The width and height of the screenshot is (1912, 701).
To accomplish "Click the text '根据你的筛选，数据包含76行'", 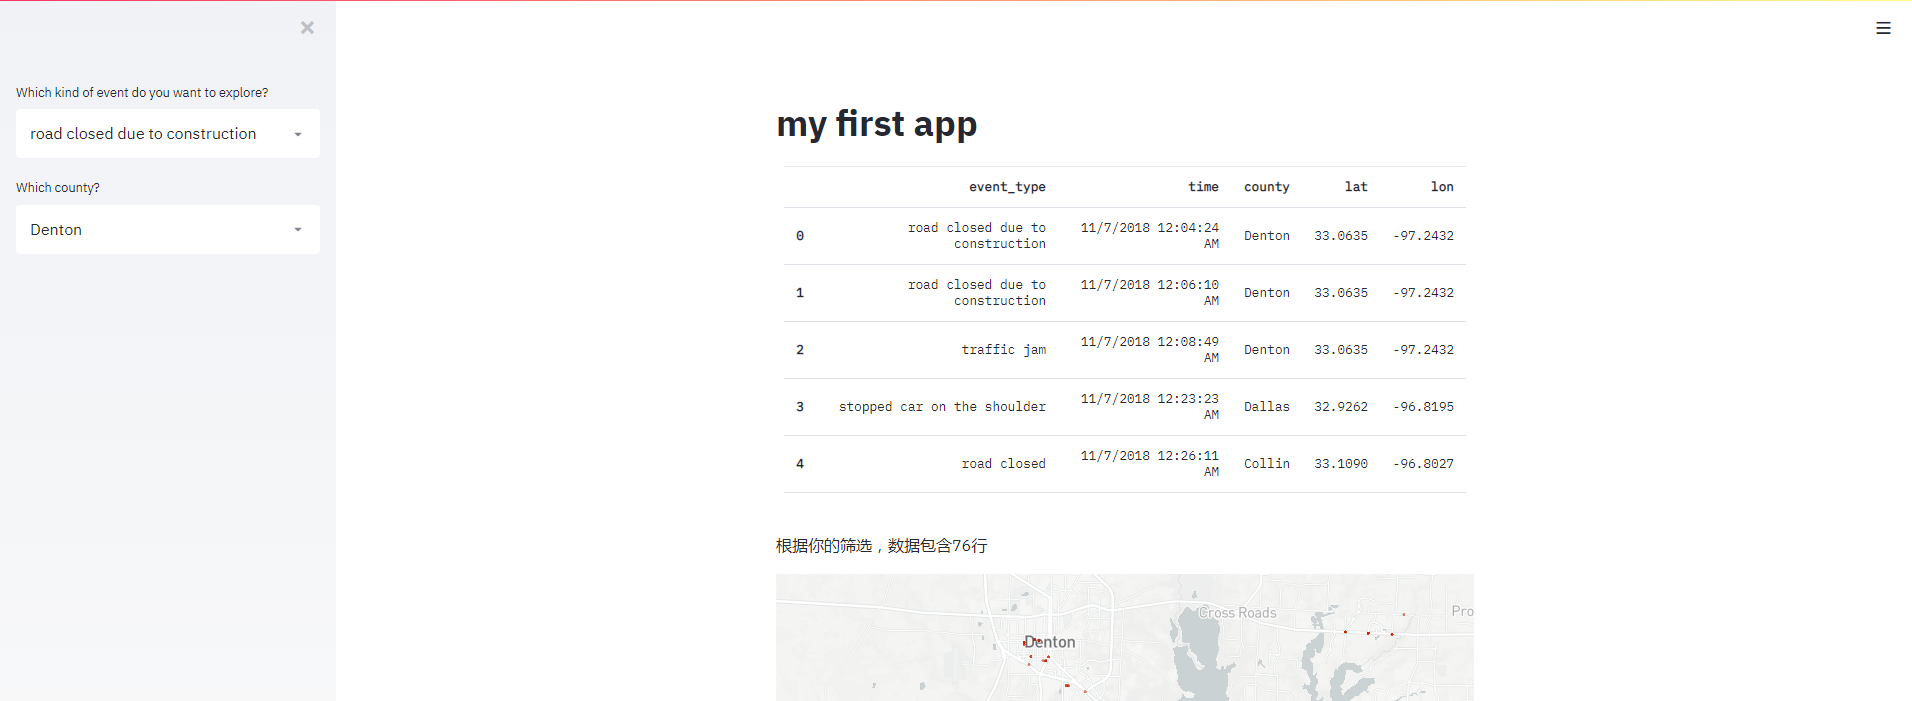I will [x=882, y=546].
